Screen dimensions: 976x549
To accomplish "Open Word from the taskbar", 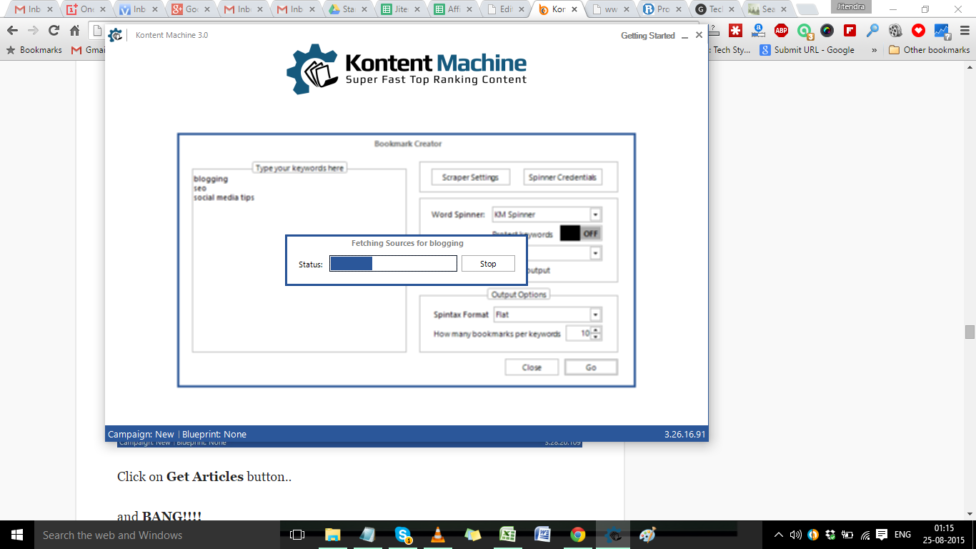I will (543, 535).
